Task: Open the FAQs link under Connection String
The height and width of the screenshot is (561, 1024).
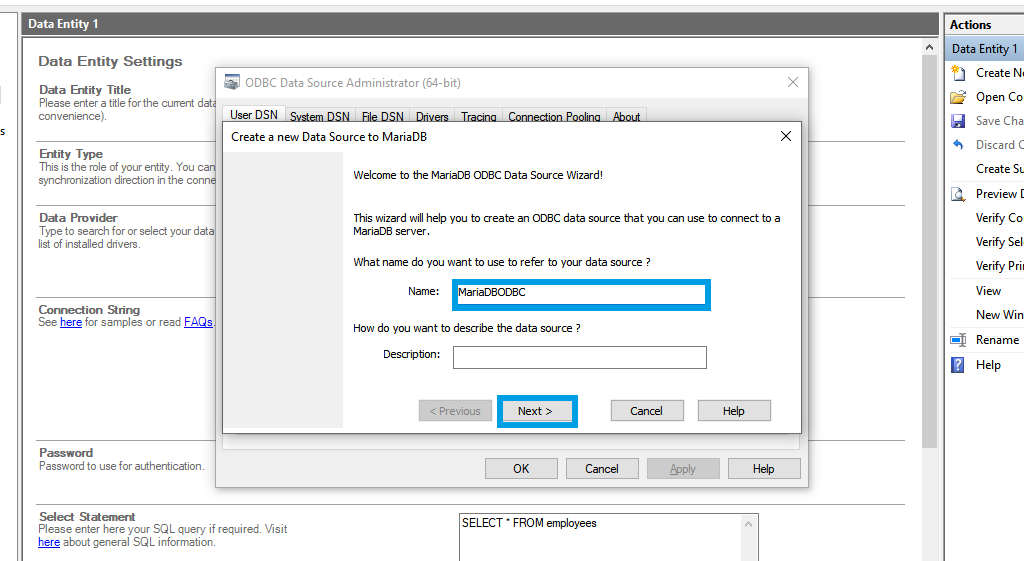Action: [x=198, y=323]
